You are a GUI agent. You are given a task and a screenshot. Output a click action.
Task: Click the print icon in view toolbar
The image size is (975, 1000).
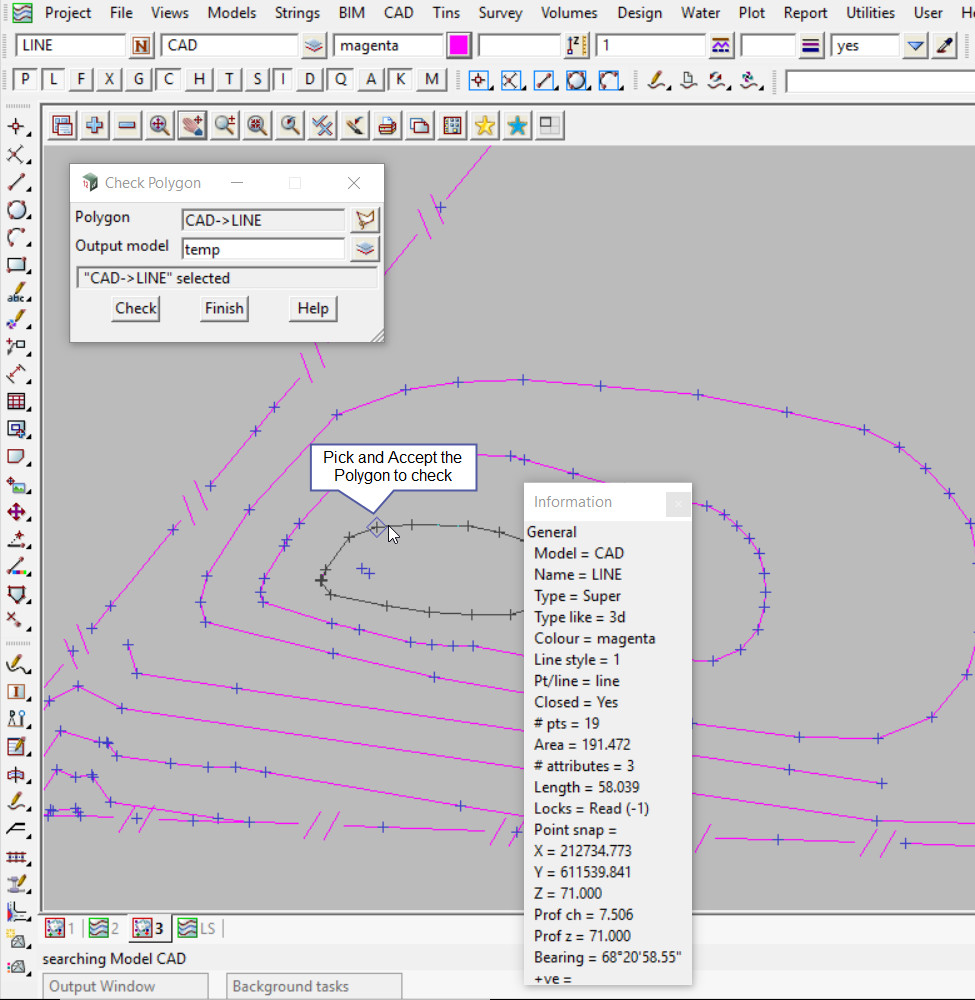[x=387, y=125]
